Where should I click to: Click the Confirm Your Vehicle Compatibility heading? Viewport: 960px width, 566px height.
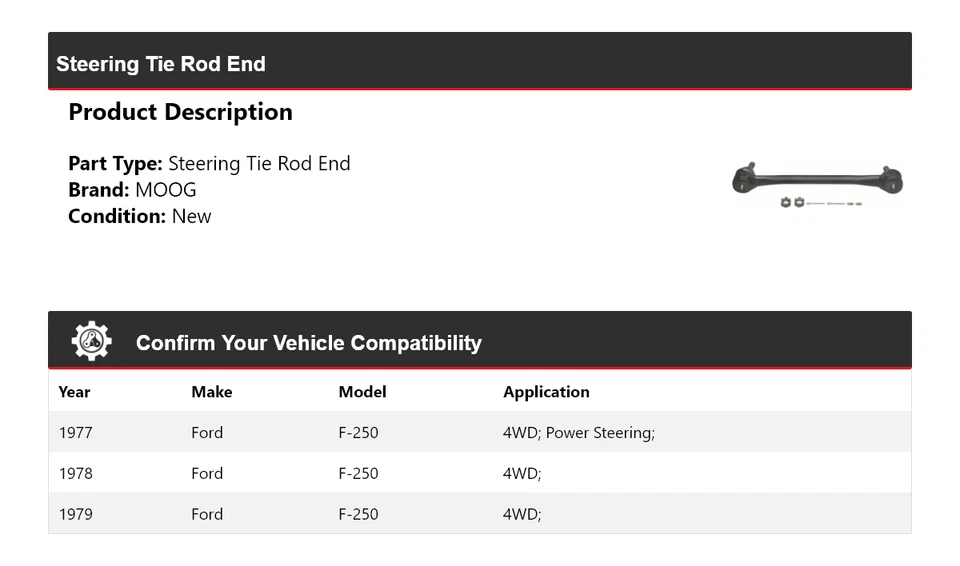coord(308,343)
